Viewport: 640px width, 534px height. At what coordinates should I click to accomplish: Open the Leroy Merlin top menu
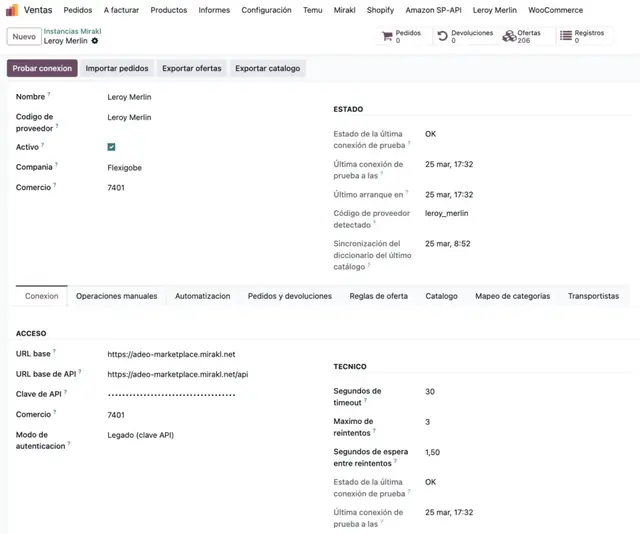pyautogui.click(x=495, y=10)
